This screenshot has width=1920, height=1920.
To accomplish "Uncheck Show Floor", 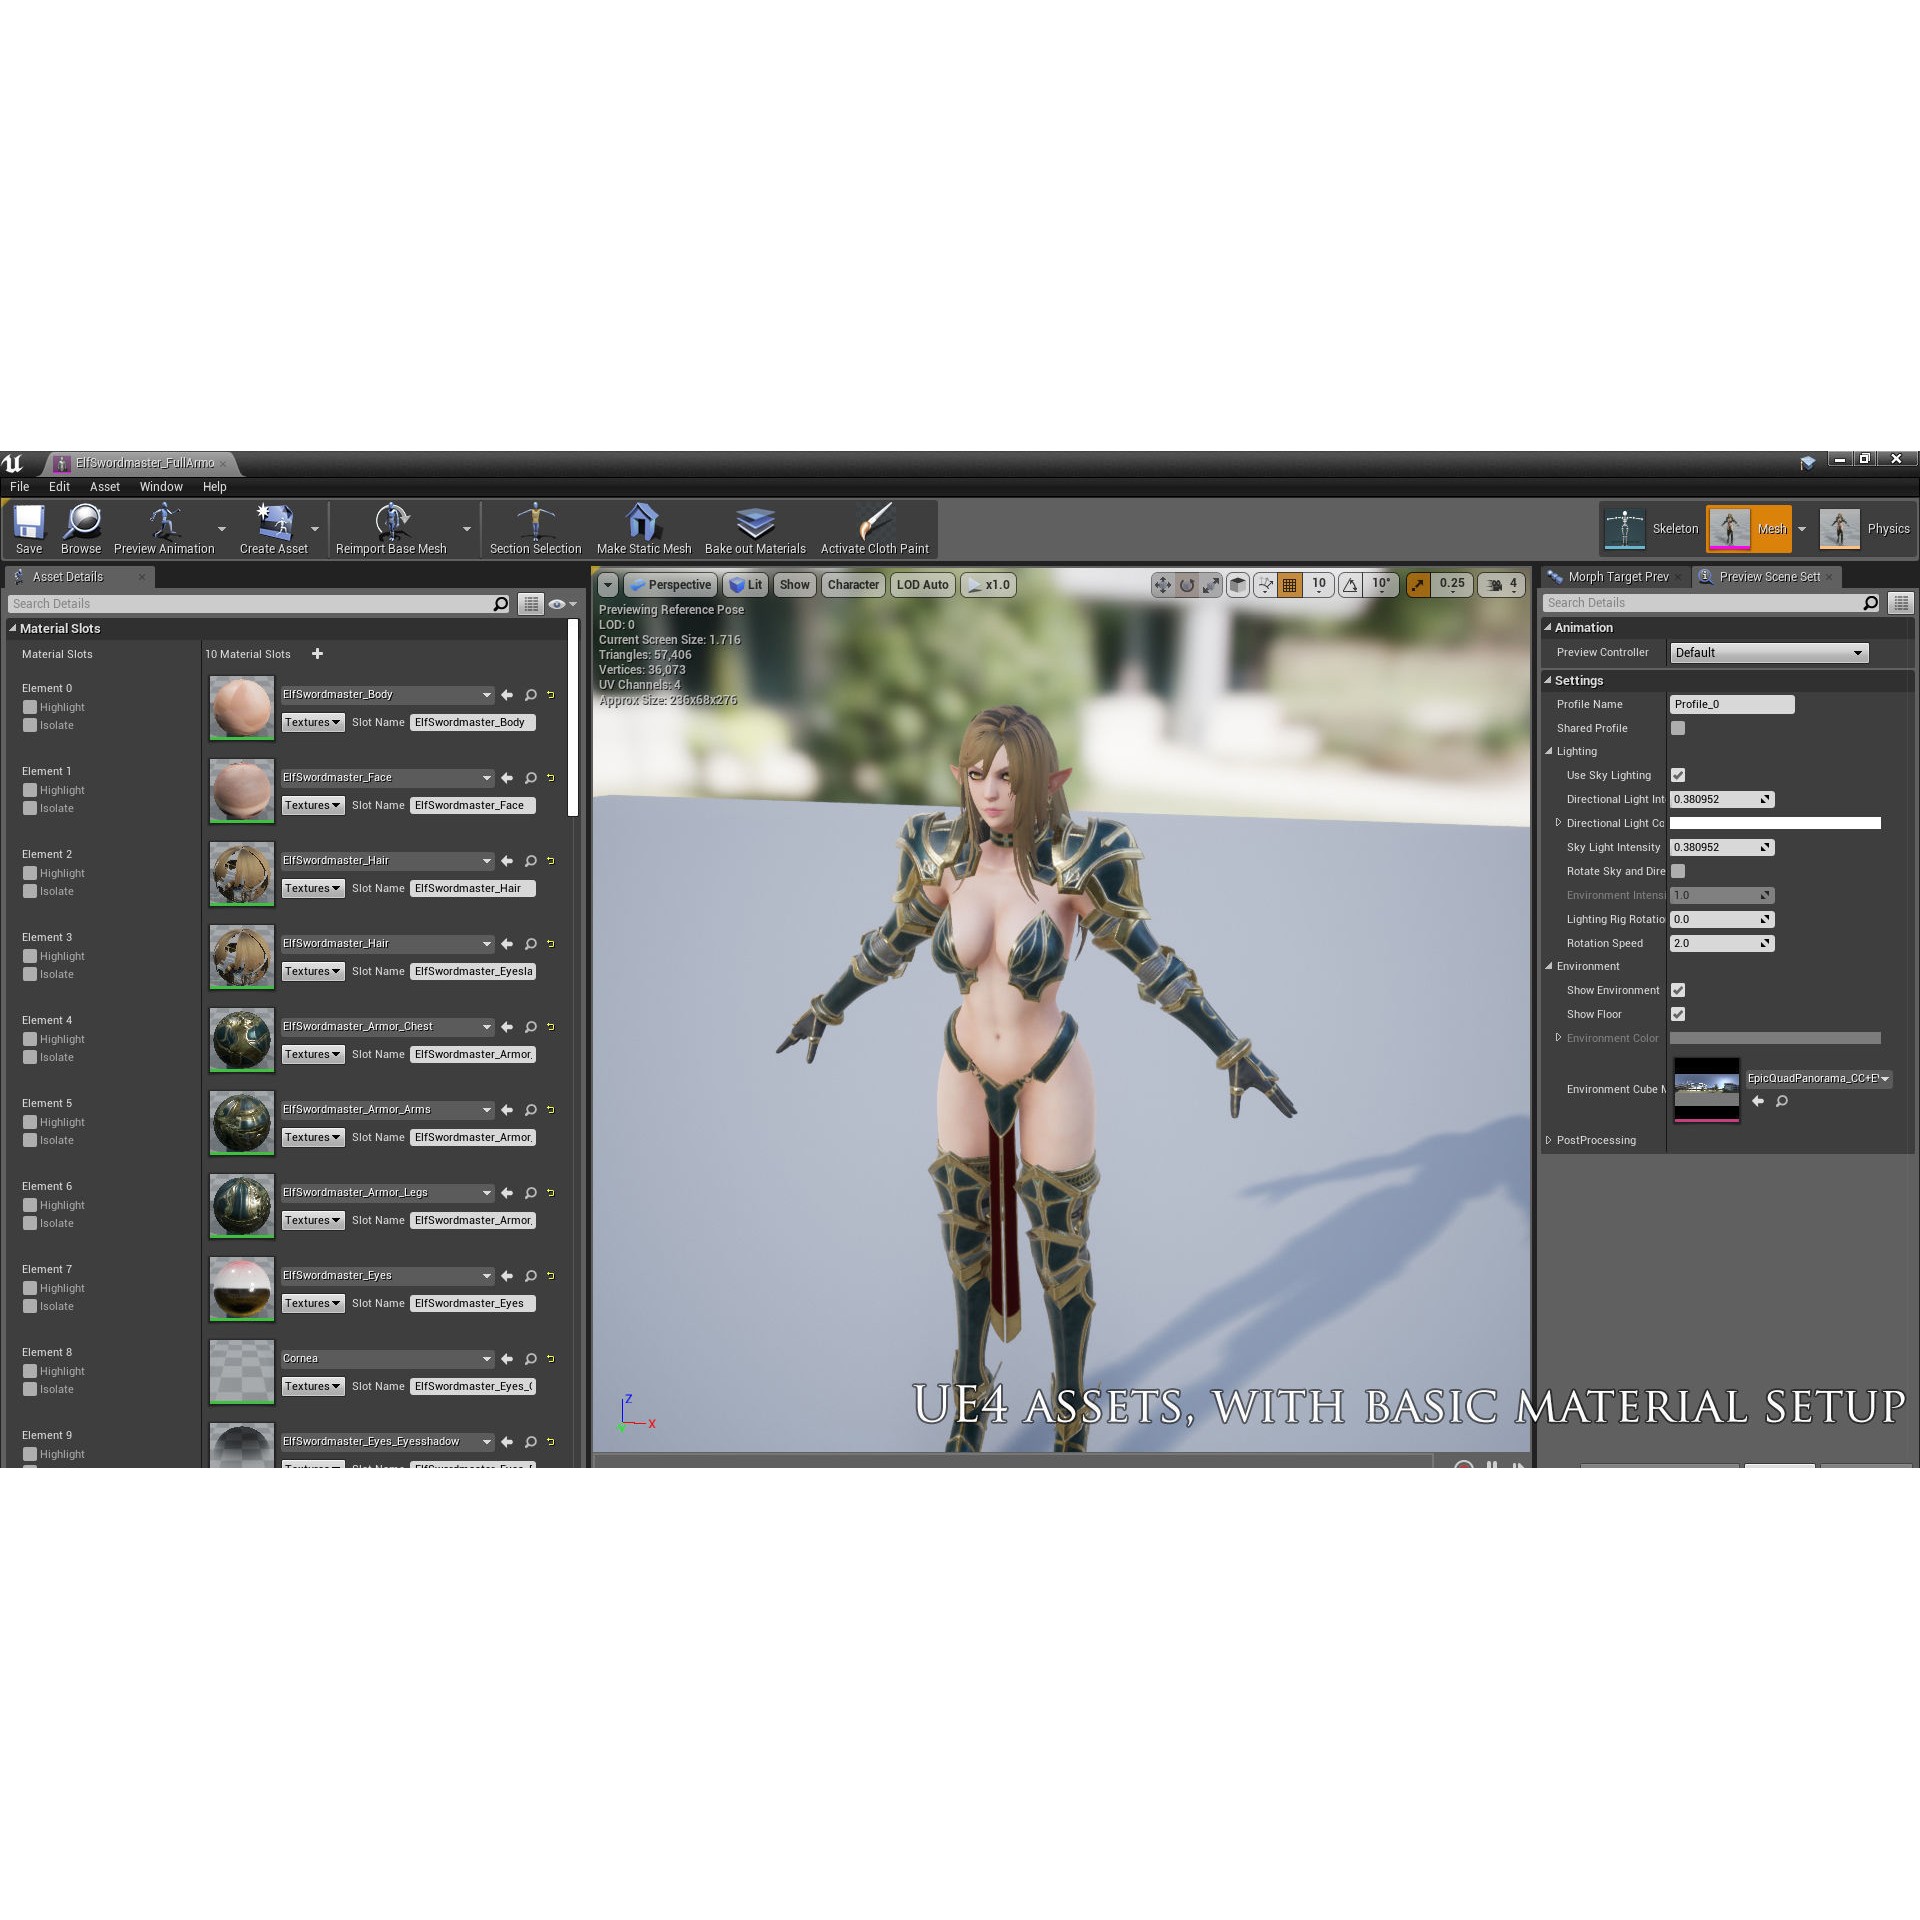I will pos(1678,1014).
